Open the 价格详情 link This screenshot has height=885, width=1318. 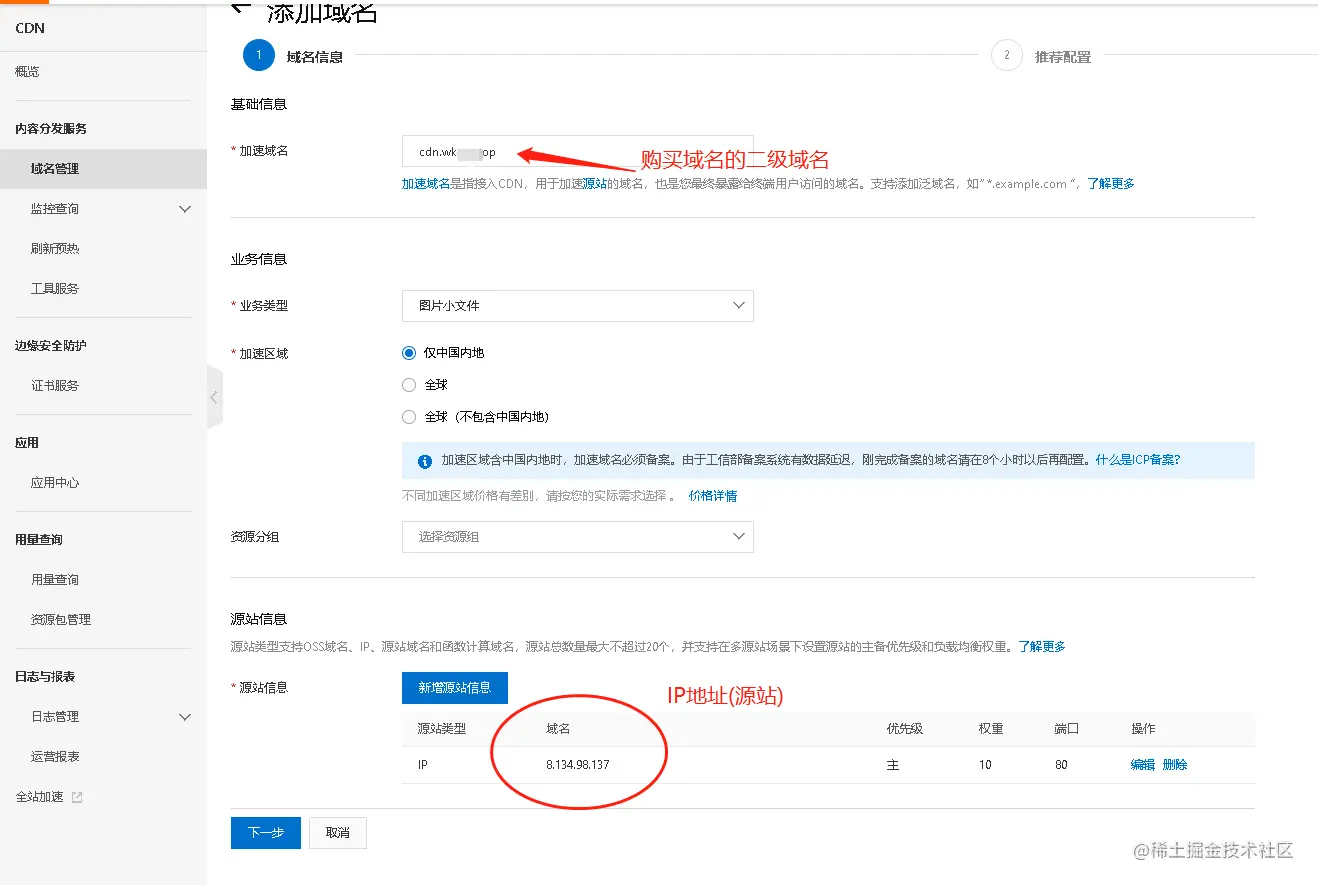[x=713, y=496]
